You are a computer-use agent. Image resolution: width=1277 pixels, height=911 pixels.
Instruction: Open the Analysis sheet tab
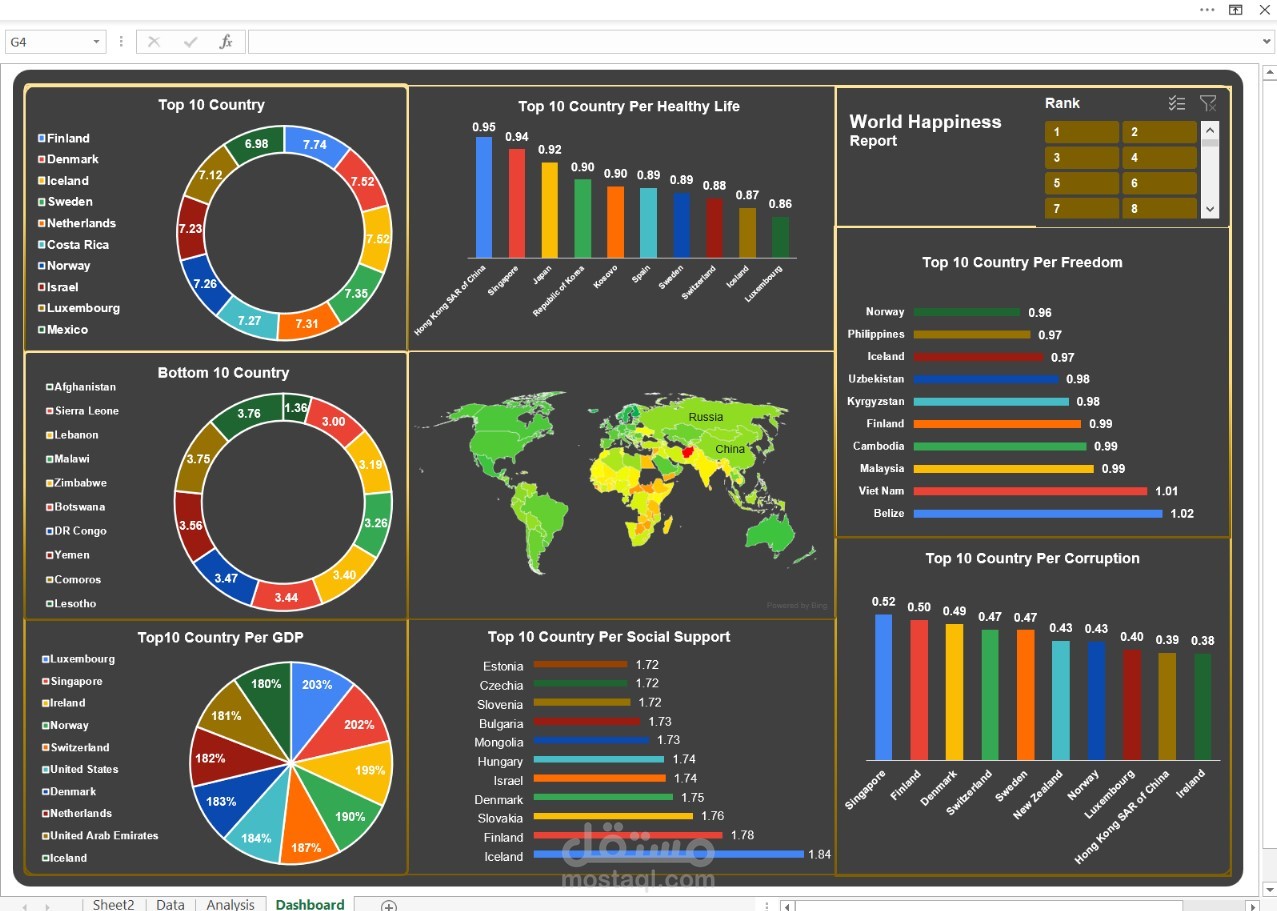tap(230, 904)
